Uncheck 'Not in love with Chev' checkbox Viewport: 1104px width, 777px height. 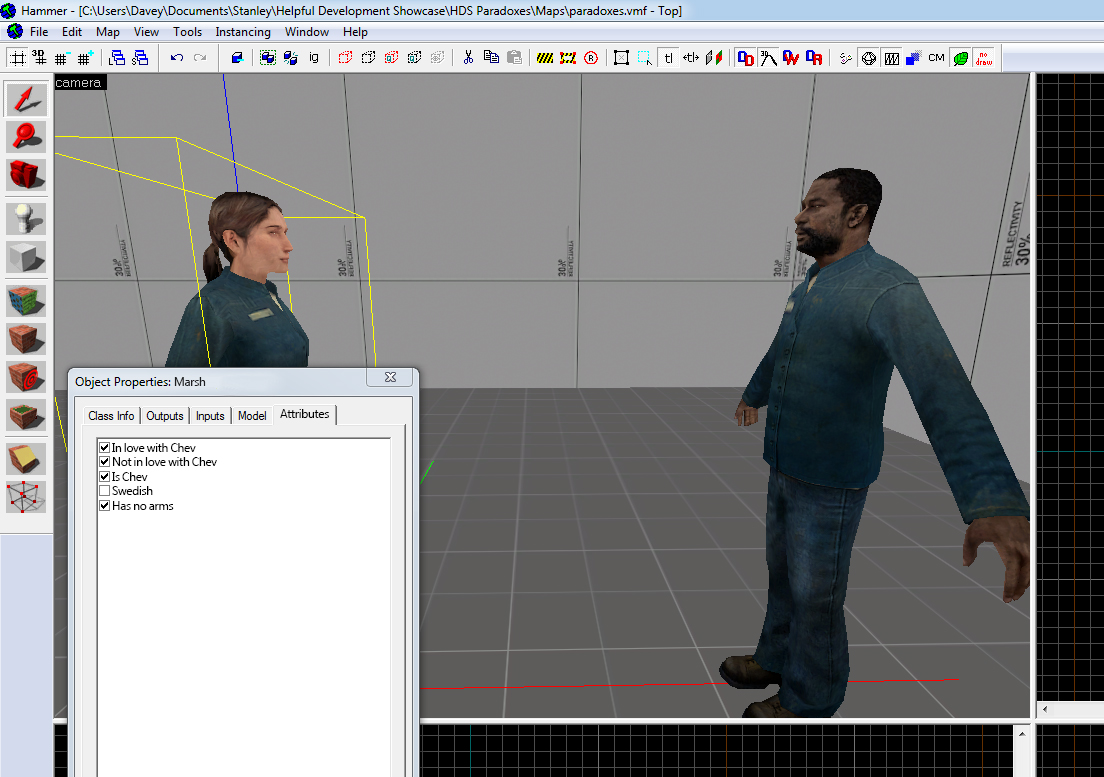pyautogui.click(x=104, y=462)
